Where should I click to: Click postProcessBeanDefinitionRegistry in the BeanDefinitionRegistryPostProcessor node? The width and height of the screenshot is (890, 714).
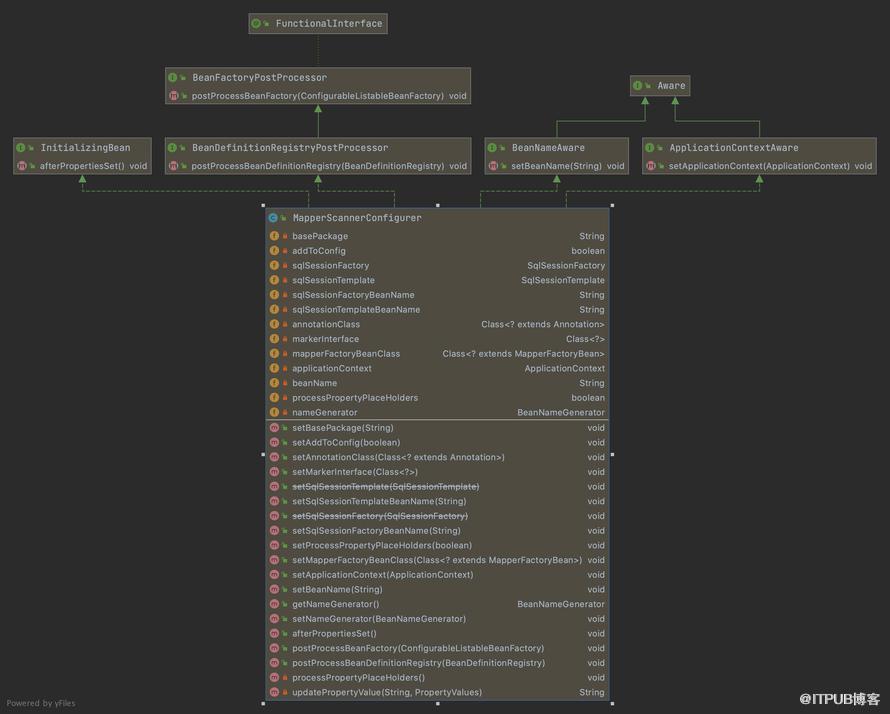(318, 166)
